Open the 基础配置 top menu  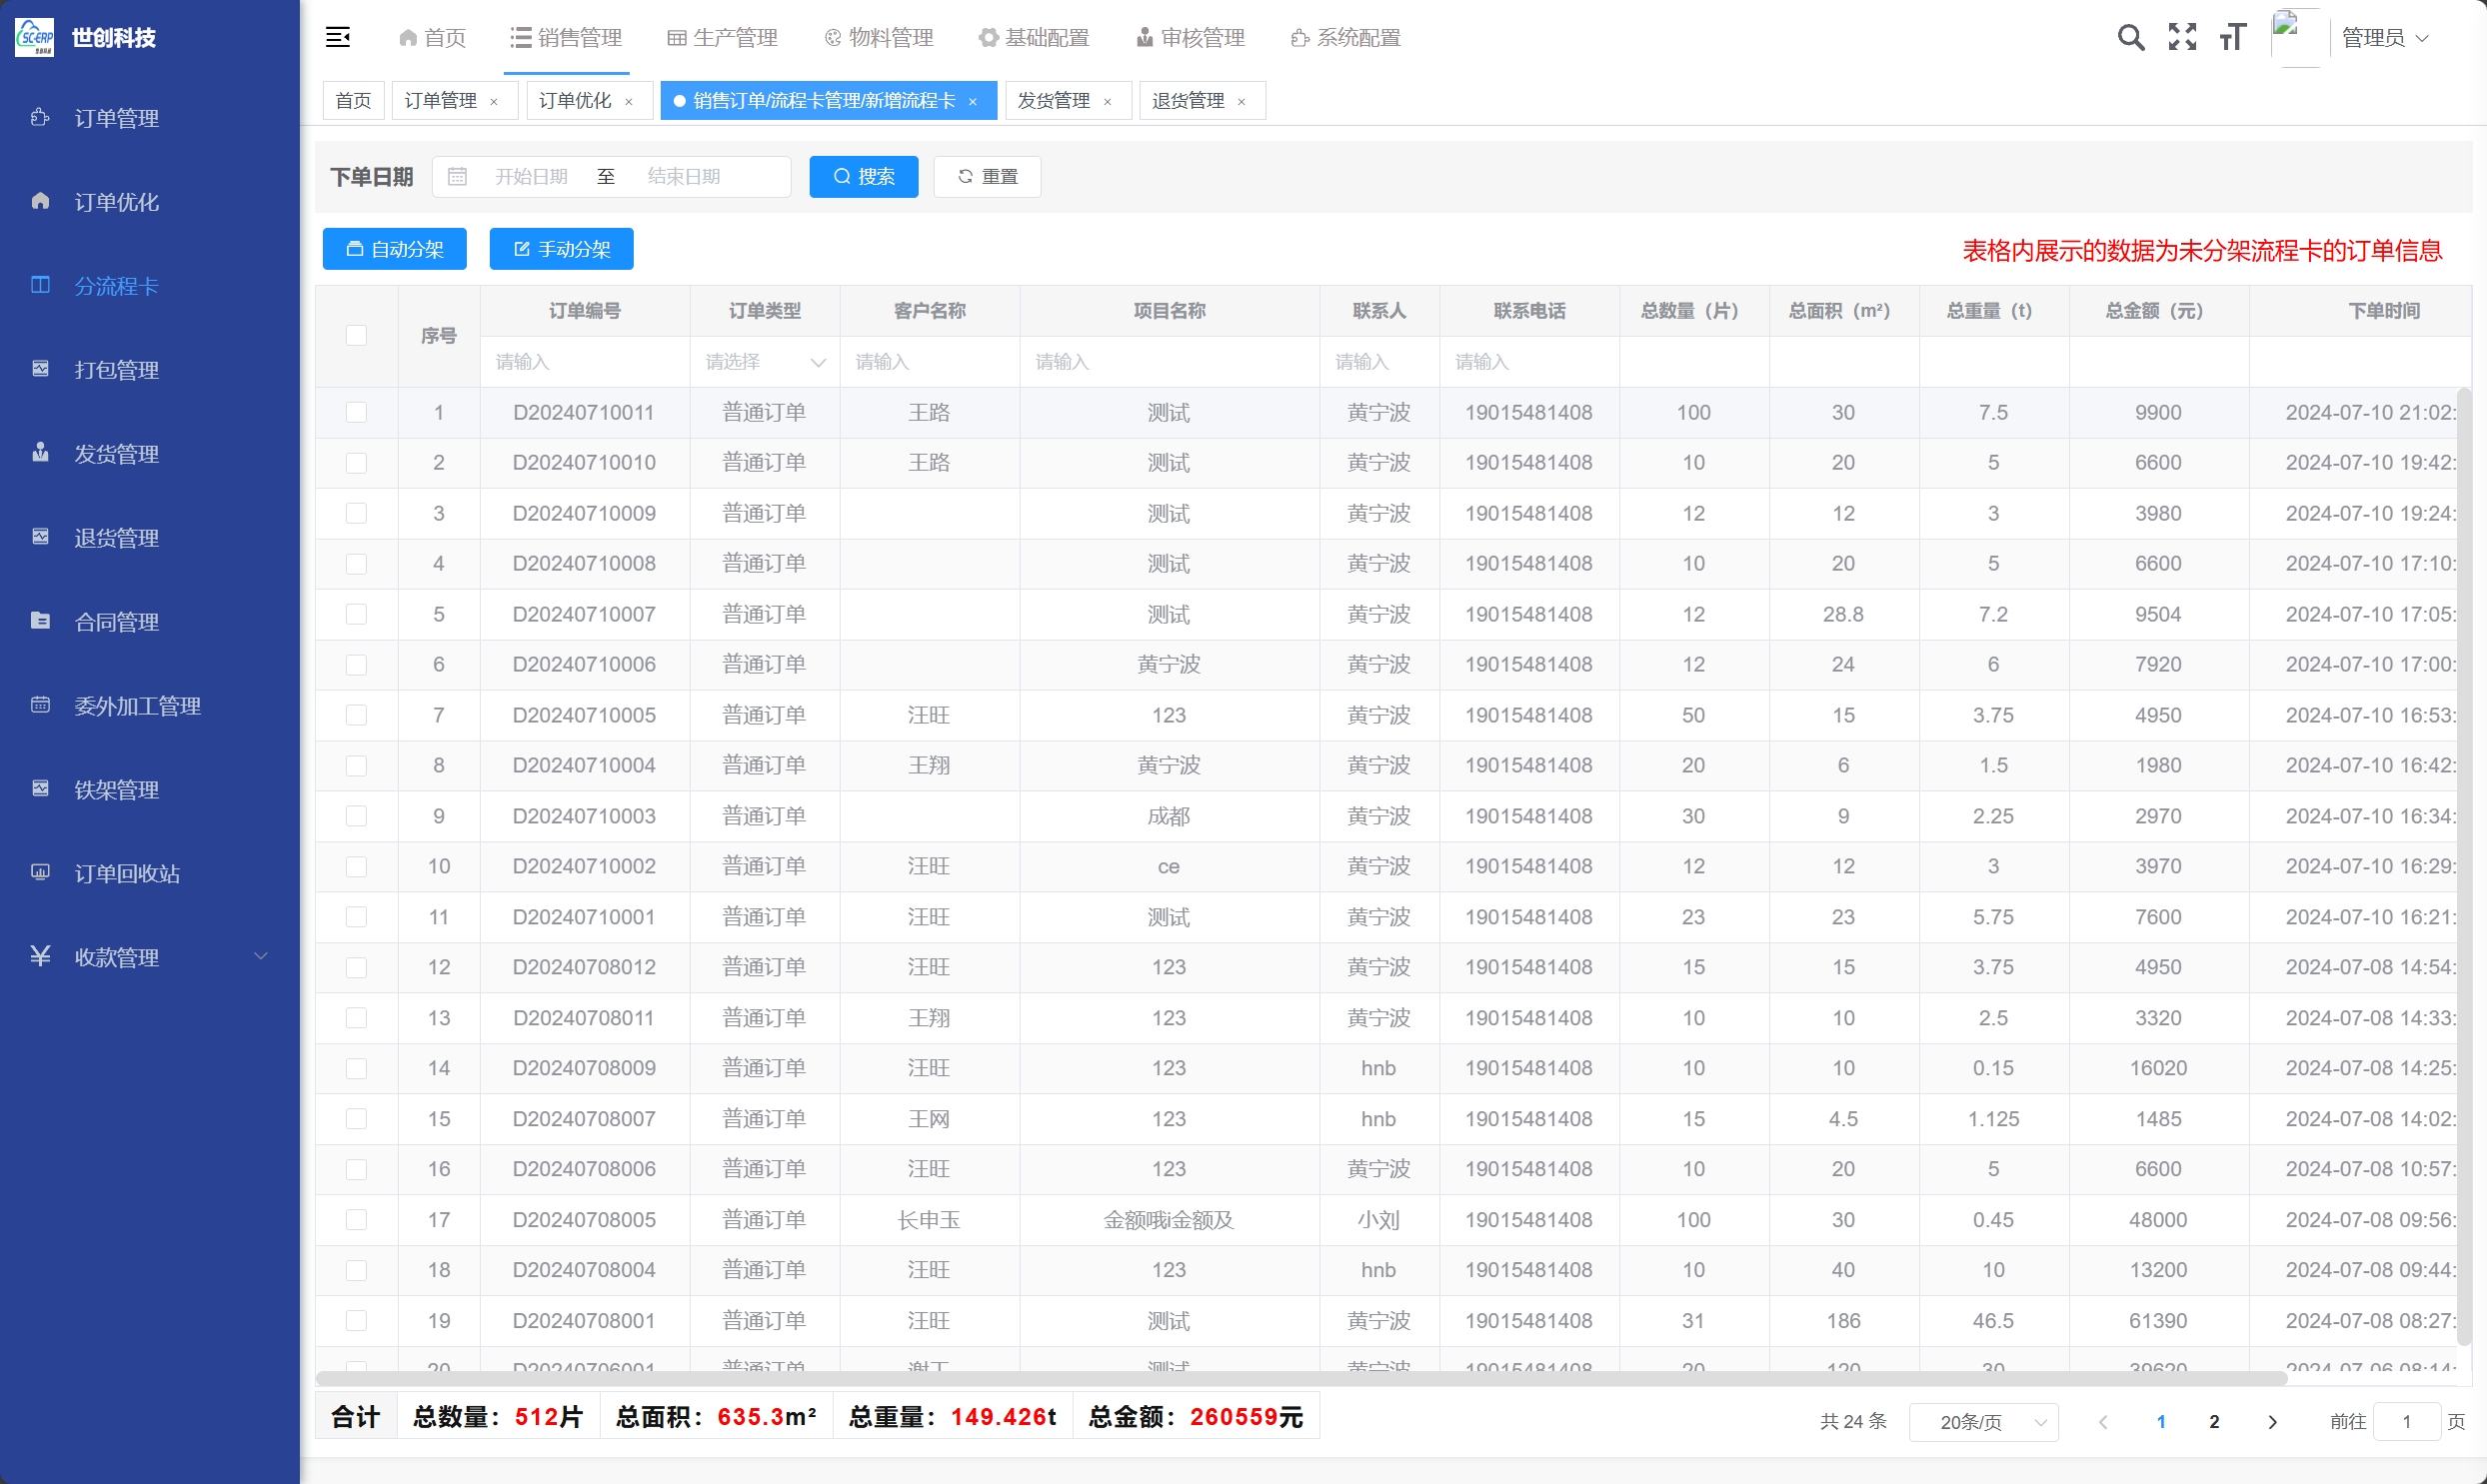[1034, 38]
